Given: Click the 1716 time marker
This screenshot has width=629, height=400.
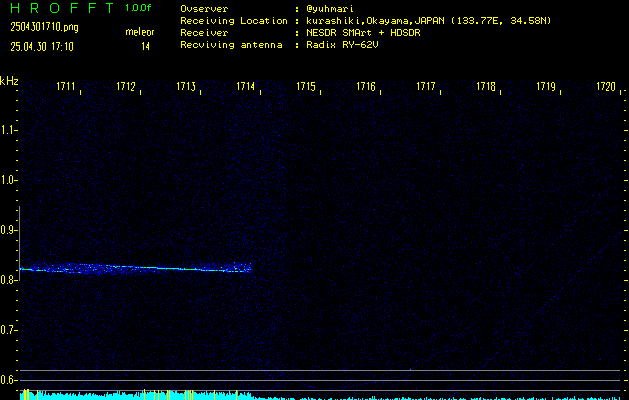Looking at the screenshot, I should (x=366, y=87).
